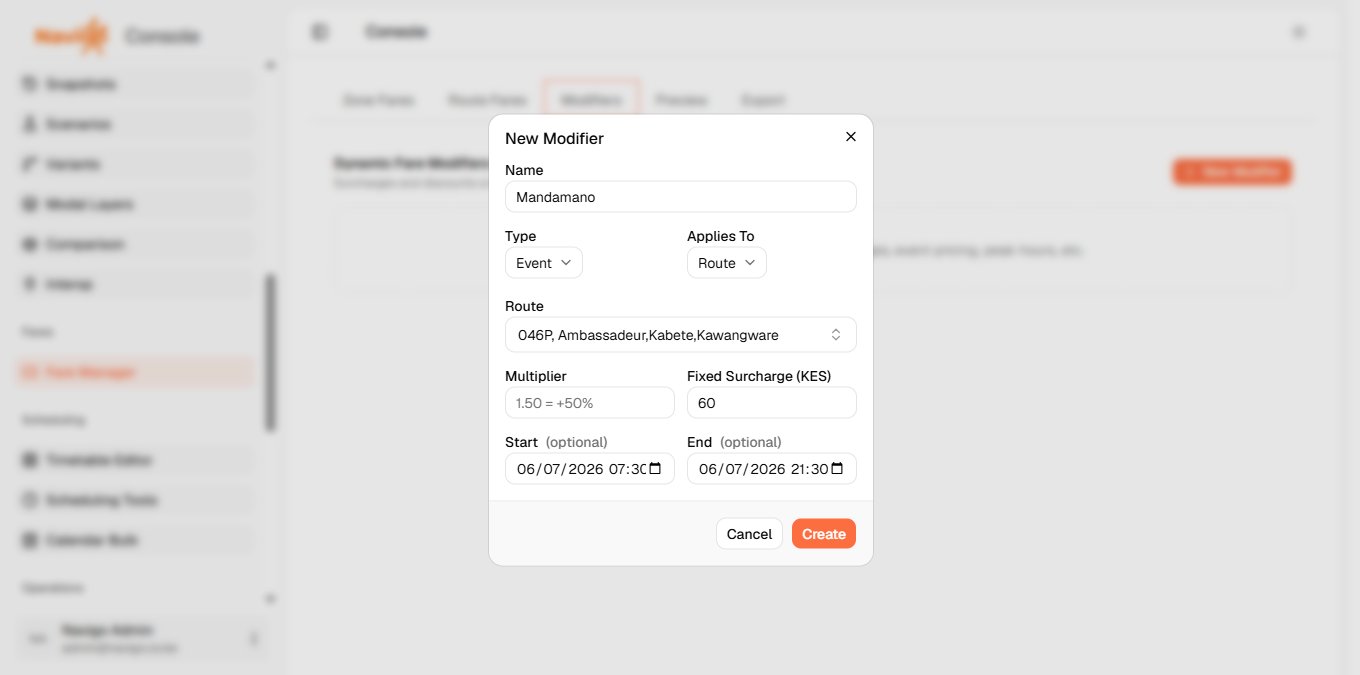Viewport: 1360px width, 675px height.
Task: Click the sidebar vertical scrollbar thumb
Action: [270, 352]
